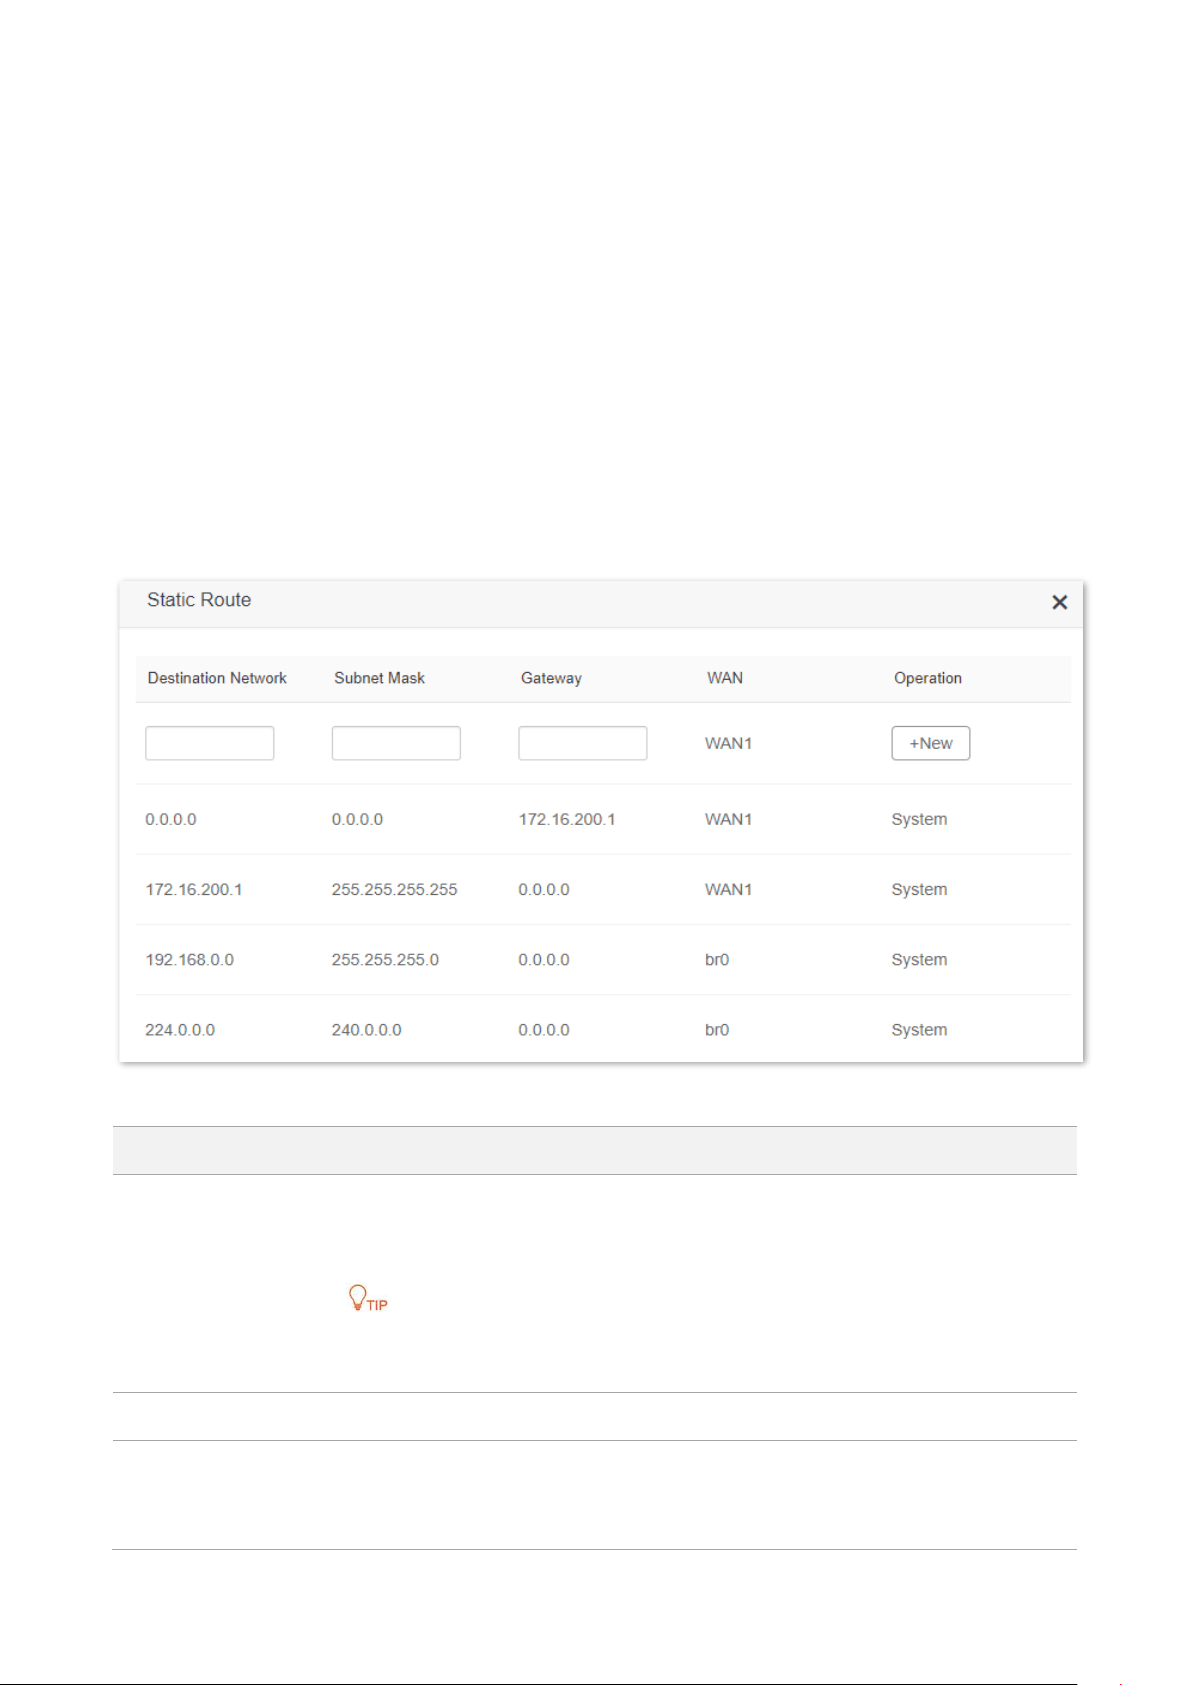Click the Operation column header
This screenshot has width=1192, height=1685.
tap(928, 678)
